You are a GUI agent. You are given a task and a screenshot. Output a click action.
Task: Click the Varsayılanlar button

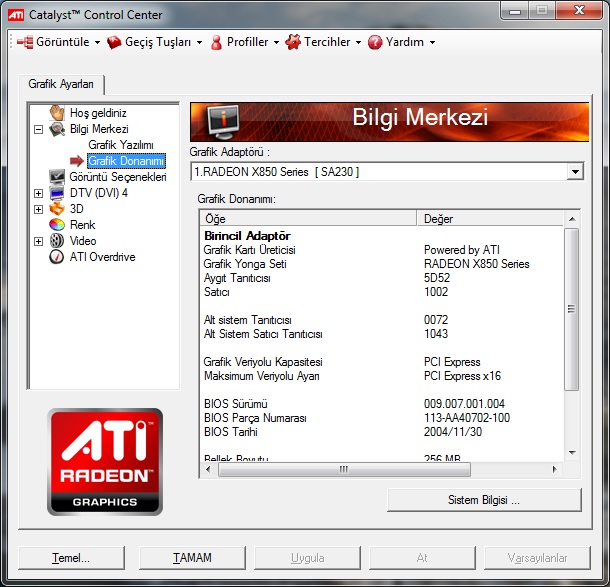coord(537,558)
